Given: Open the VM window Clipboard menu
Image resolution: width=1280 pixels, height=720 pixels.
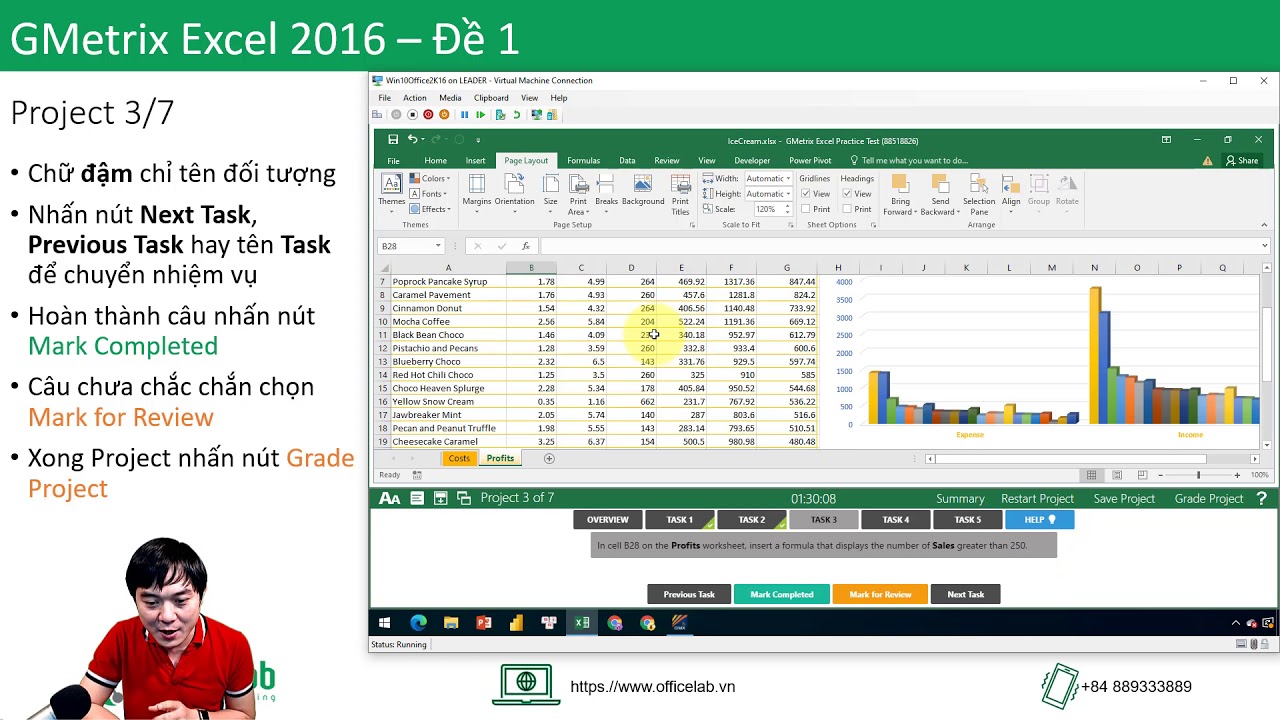Looking at the screenshot, I should (x=491, y=98).
